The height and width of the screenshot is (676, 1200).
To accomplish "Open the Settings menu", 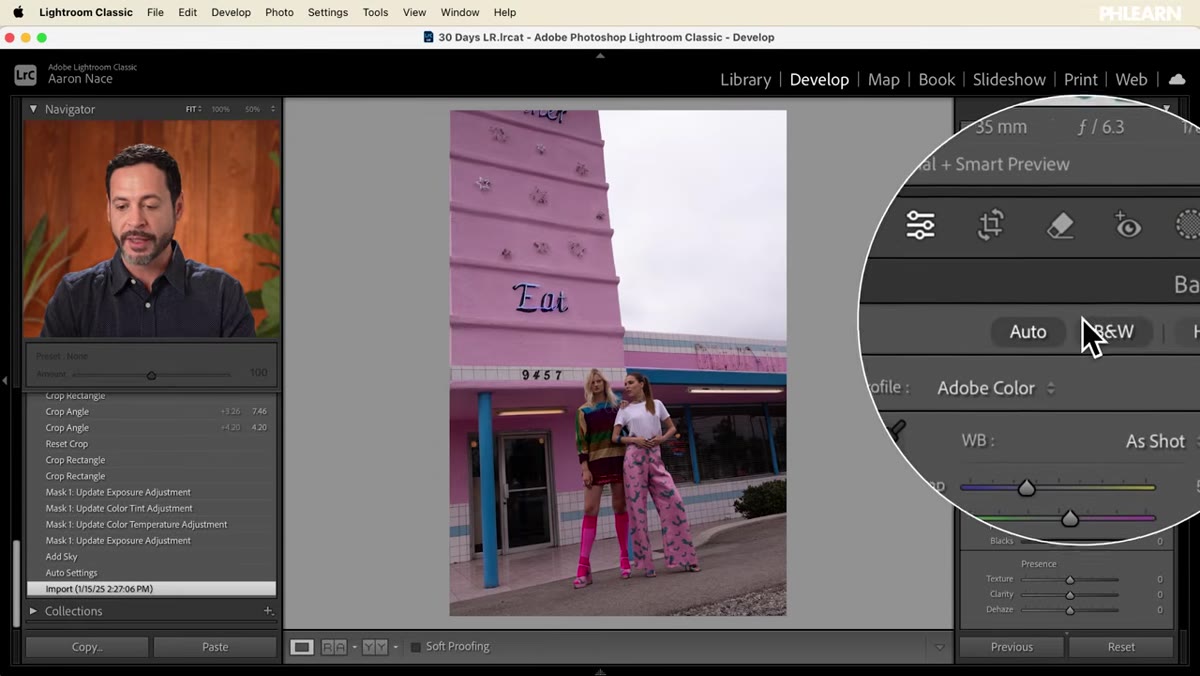I will (x=328, y=12).
